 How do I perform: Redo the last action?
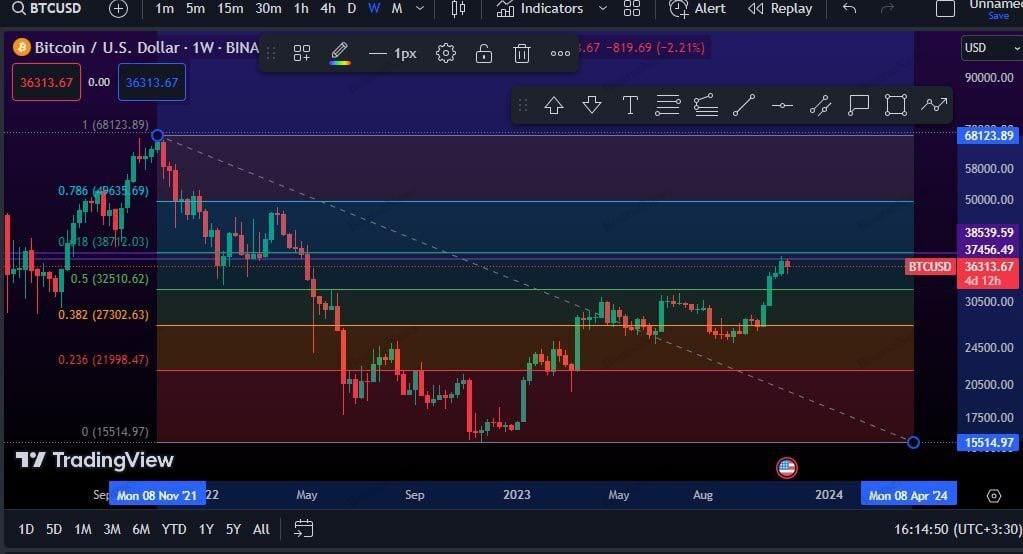887,8
